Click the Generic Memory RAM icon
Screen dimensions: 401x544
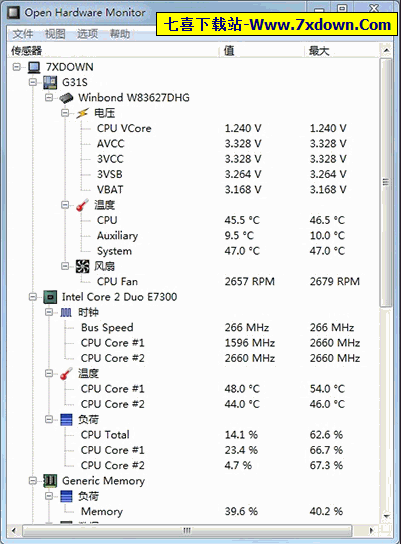[50, 481]
